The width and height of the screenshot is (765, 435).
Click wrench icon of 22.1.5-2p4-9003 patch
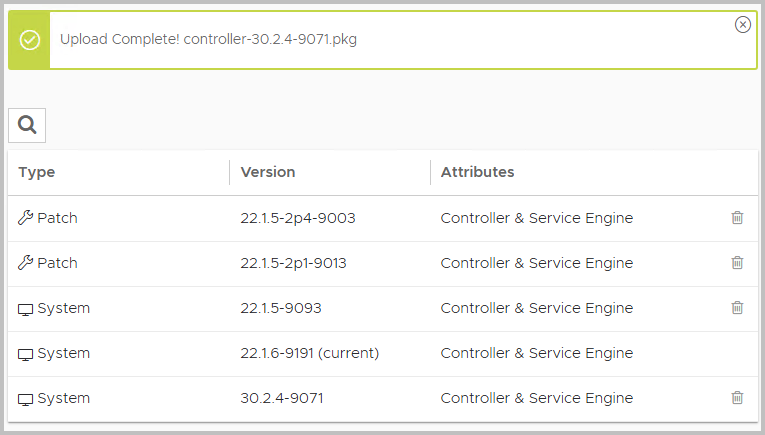(x=25, y=218)
